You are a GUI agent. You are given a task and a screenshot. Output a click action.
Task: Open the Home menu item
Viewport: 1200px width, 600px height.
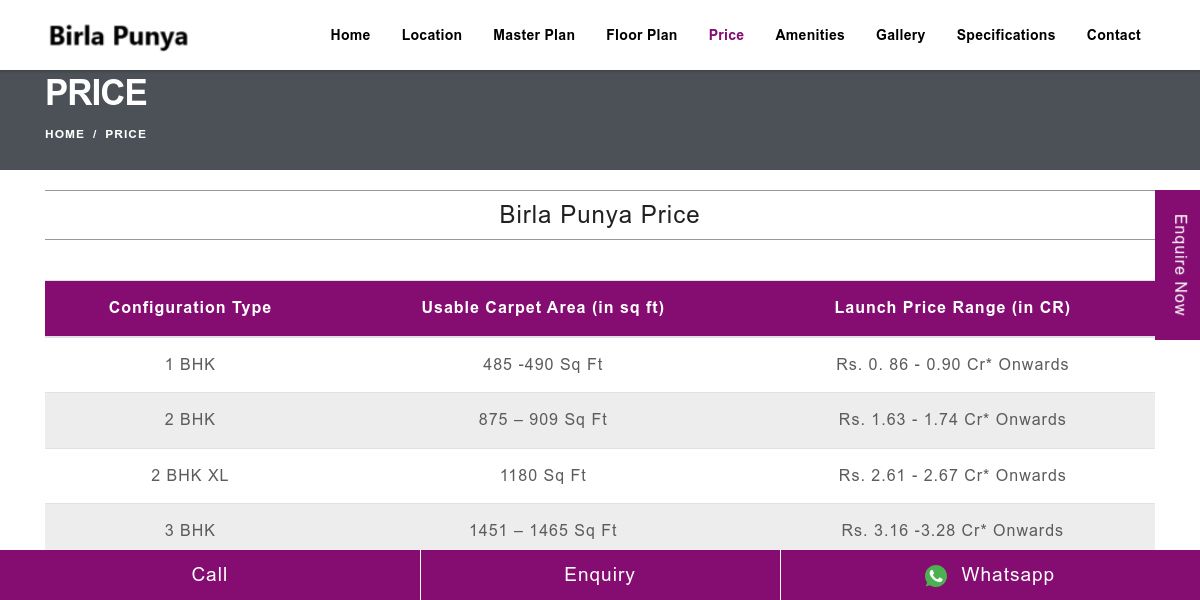coord(350,35)
